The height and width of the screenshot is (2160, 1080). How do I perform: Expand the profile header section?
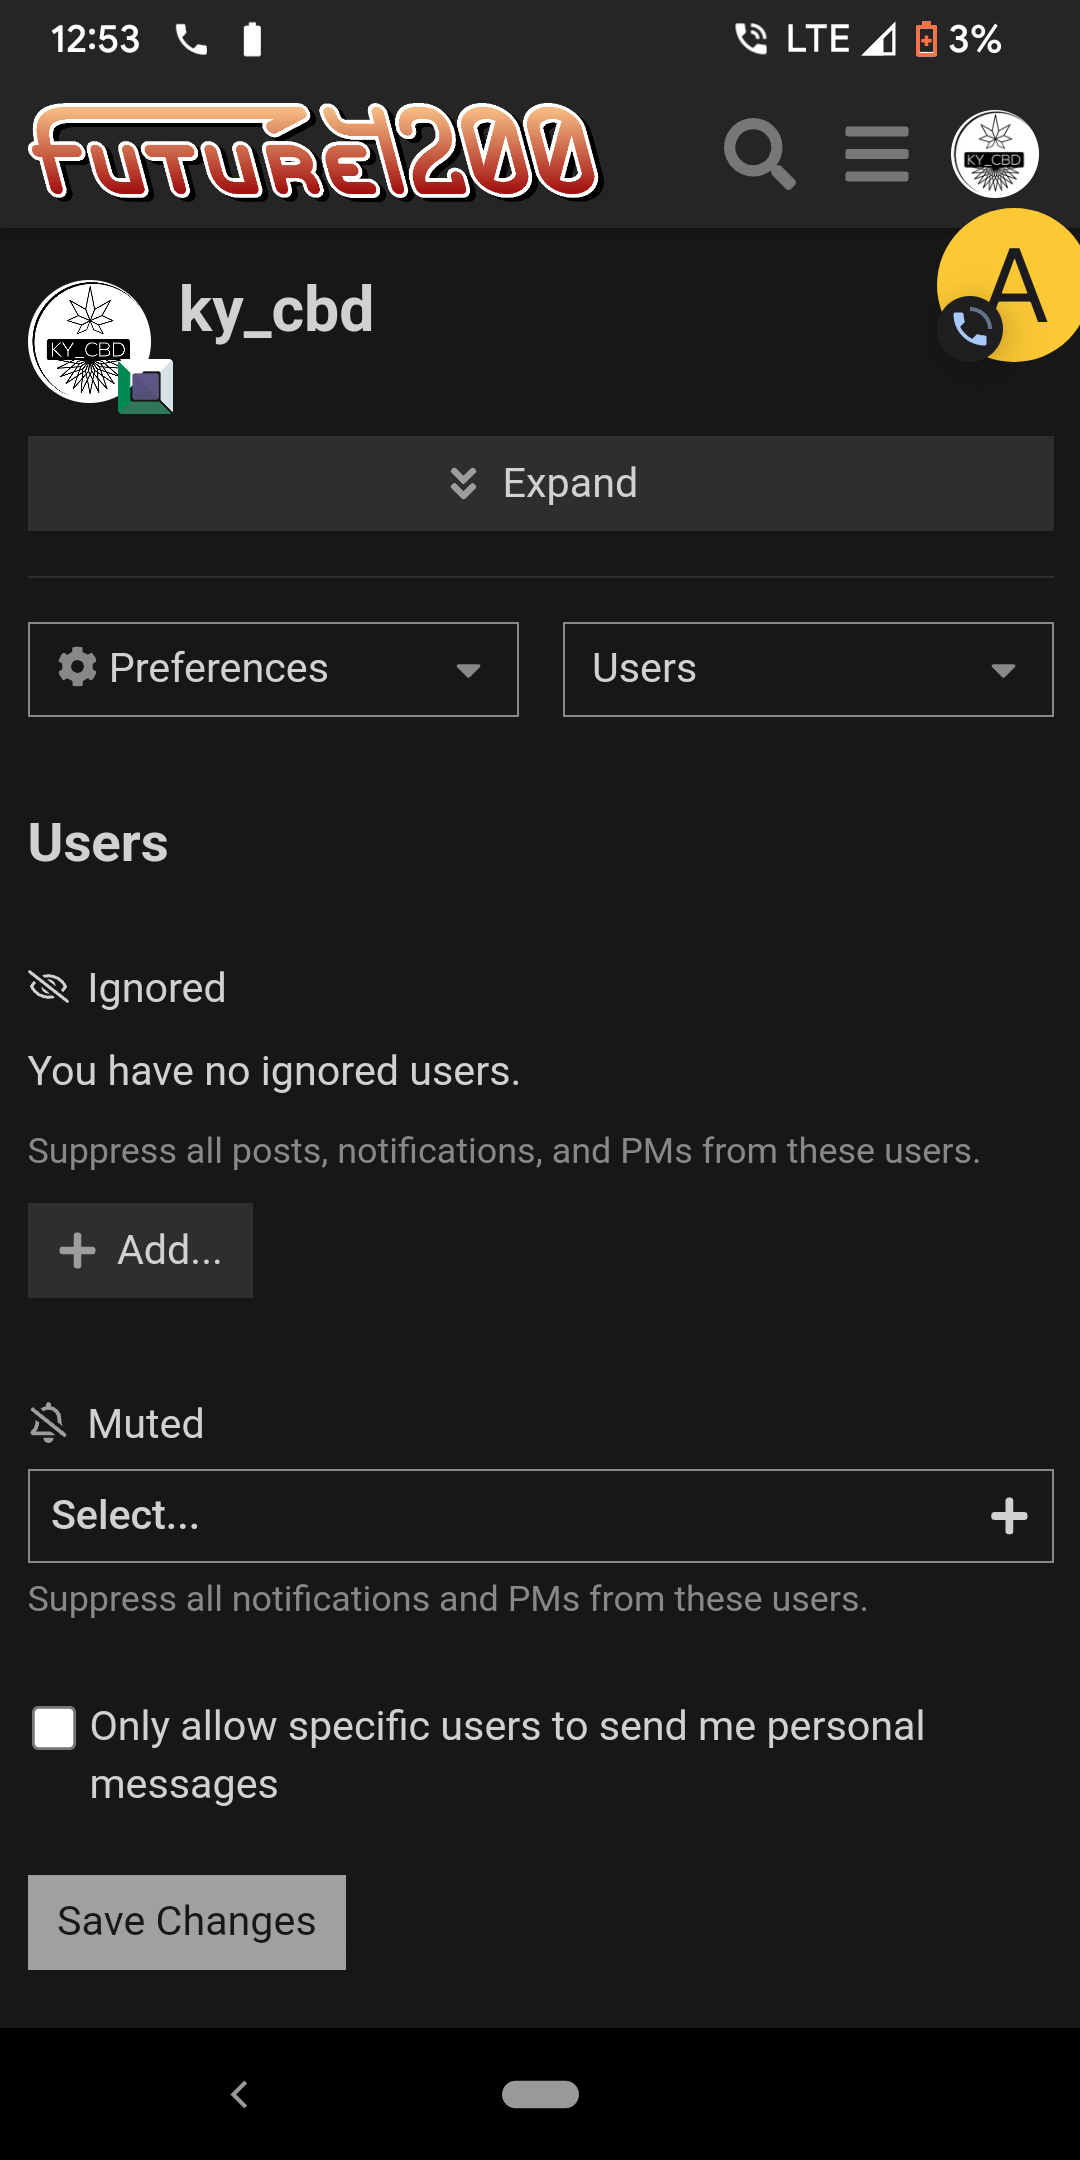[540, 483]
